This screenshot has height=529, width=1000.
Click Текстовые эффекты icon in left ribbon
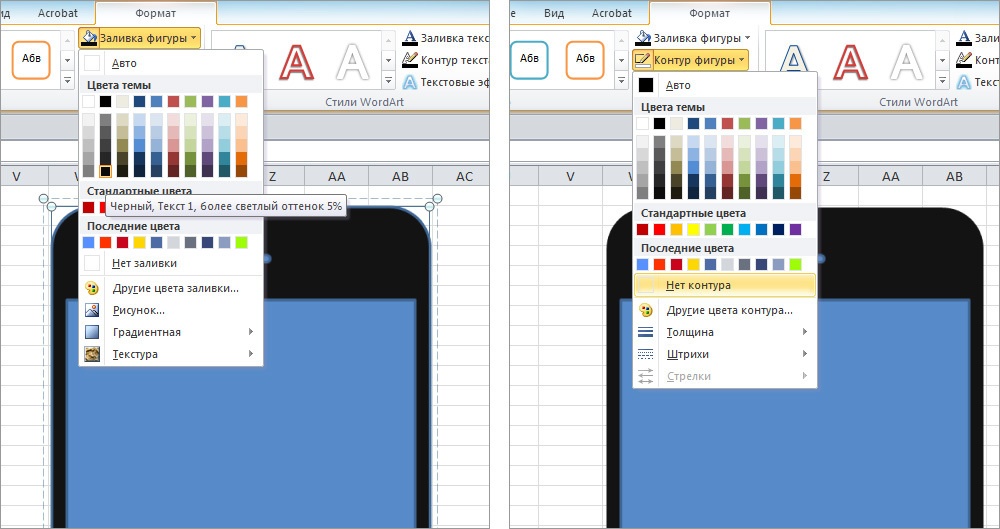click(410, 82)
